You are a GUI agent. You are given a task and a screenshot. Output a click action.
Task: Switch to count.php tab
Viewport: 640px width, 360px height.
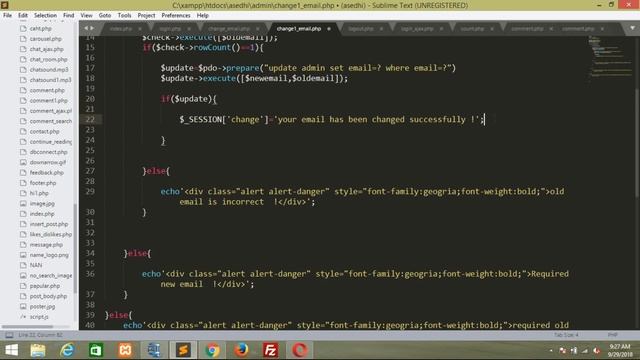coord(472,29)
